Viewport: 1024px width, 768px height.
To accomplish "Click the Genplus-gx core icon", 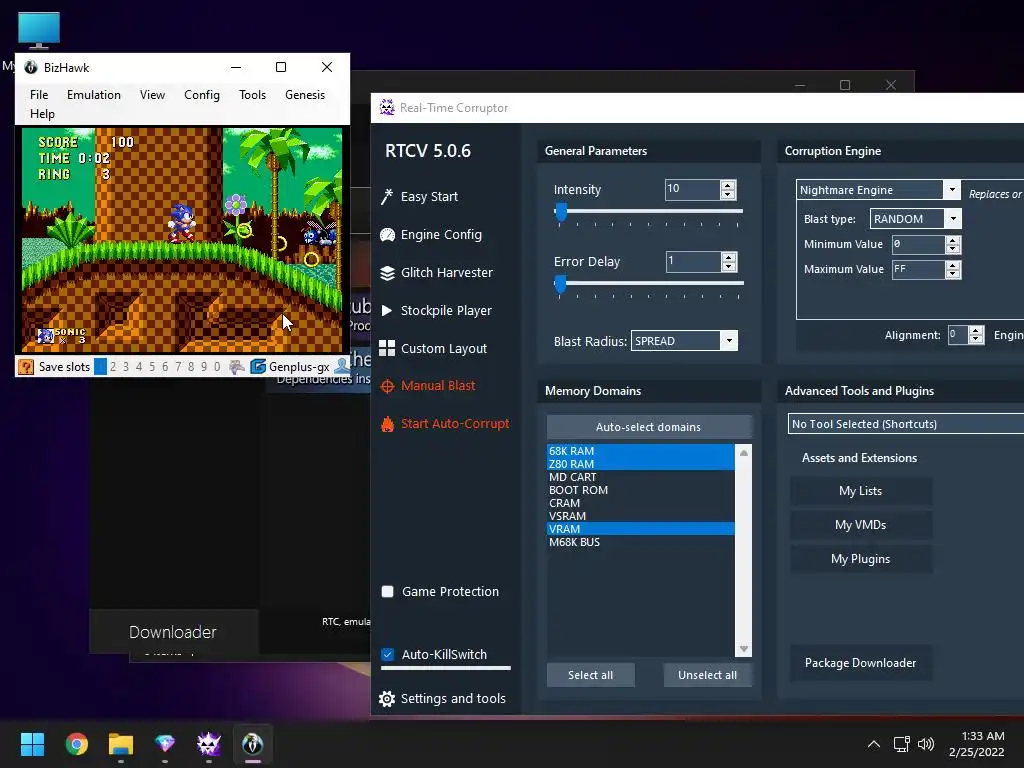I will click(258, 367).
